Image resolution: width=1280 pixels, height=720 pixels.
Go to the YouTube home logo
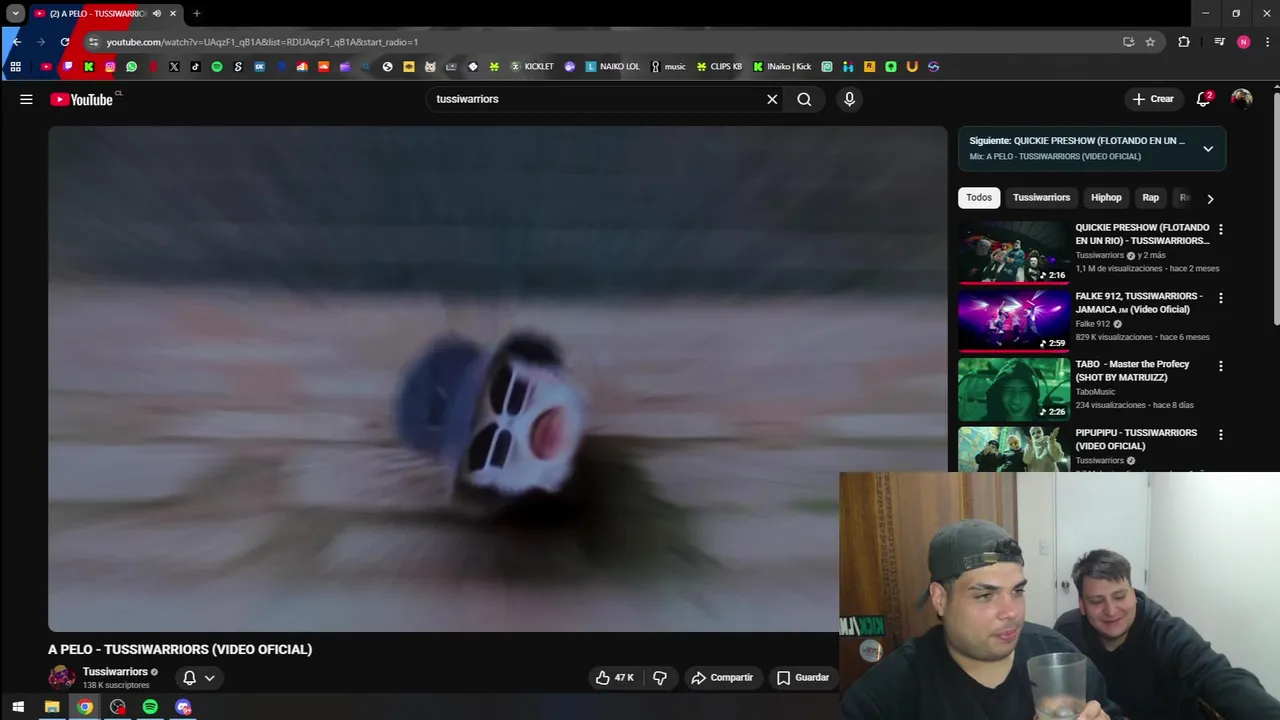click(x=81, y=99)
